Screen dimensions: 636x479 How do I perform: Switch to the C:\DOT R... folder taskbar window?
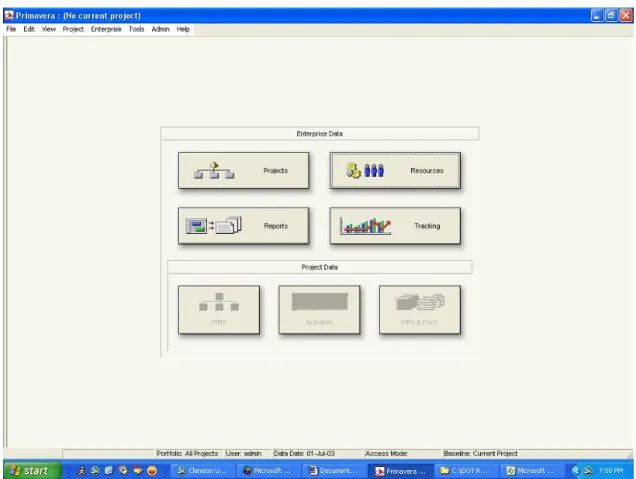pos(466,470)
